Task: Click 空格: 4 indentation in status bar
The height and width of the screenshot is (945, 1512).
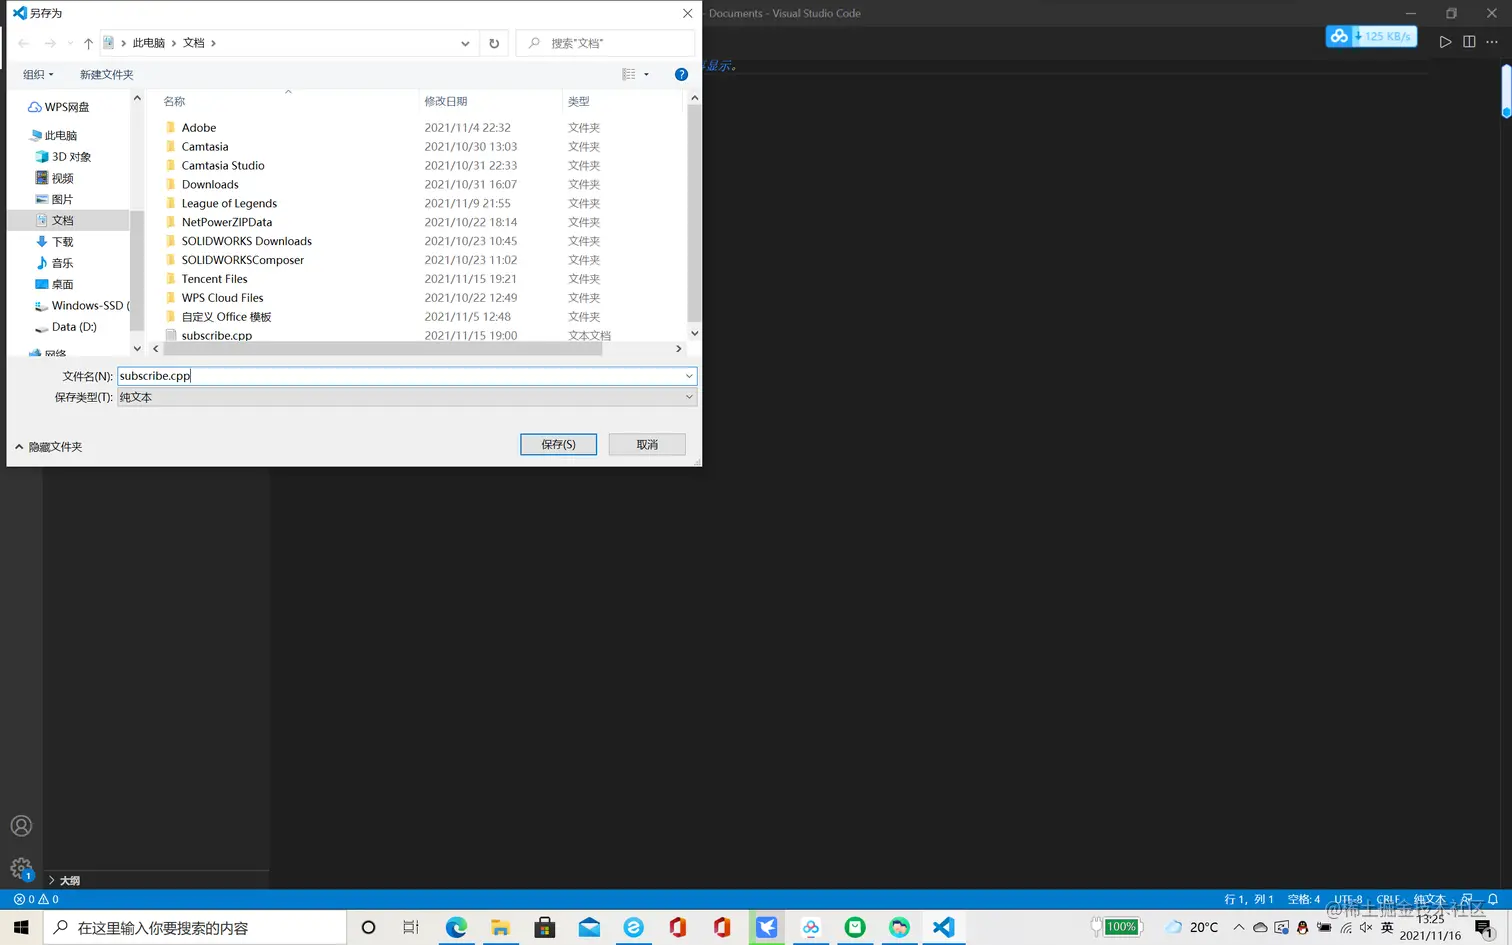Action: [x=1304, y=899]
